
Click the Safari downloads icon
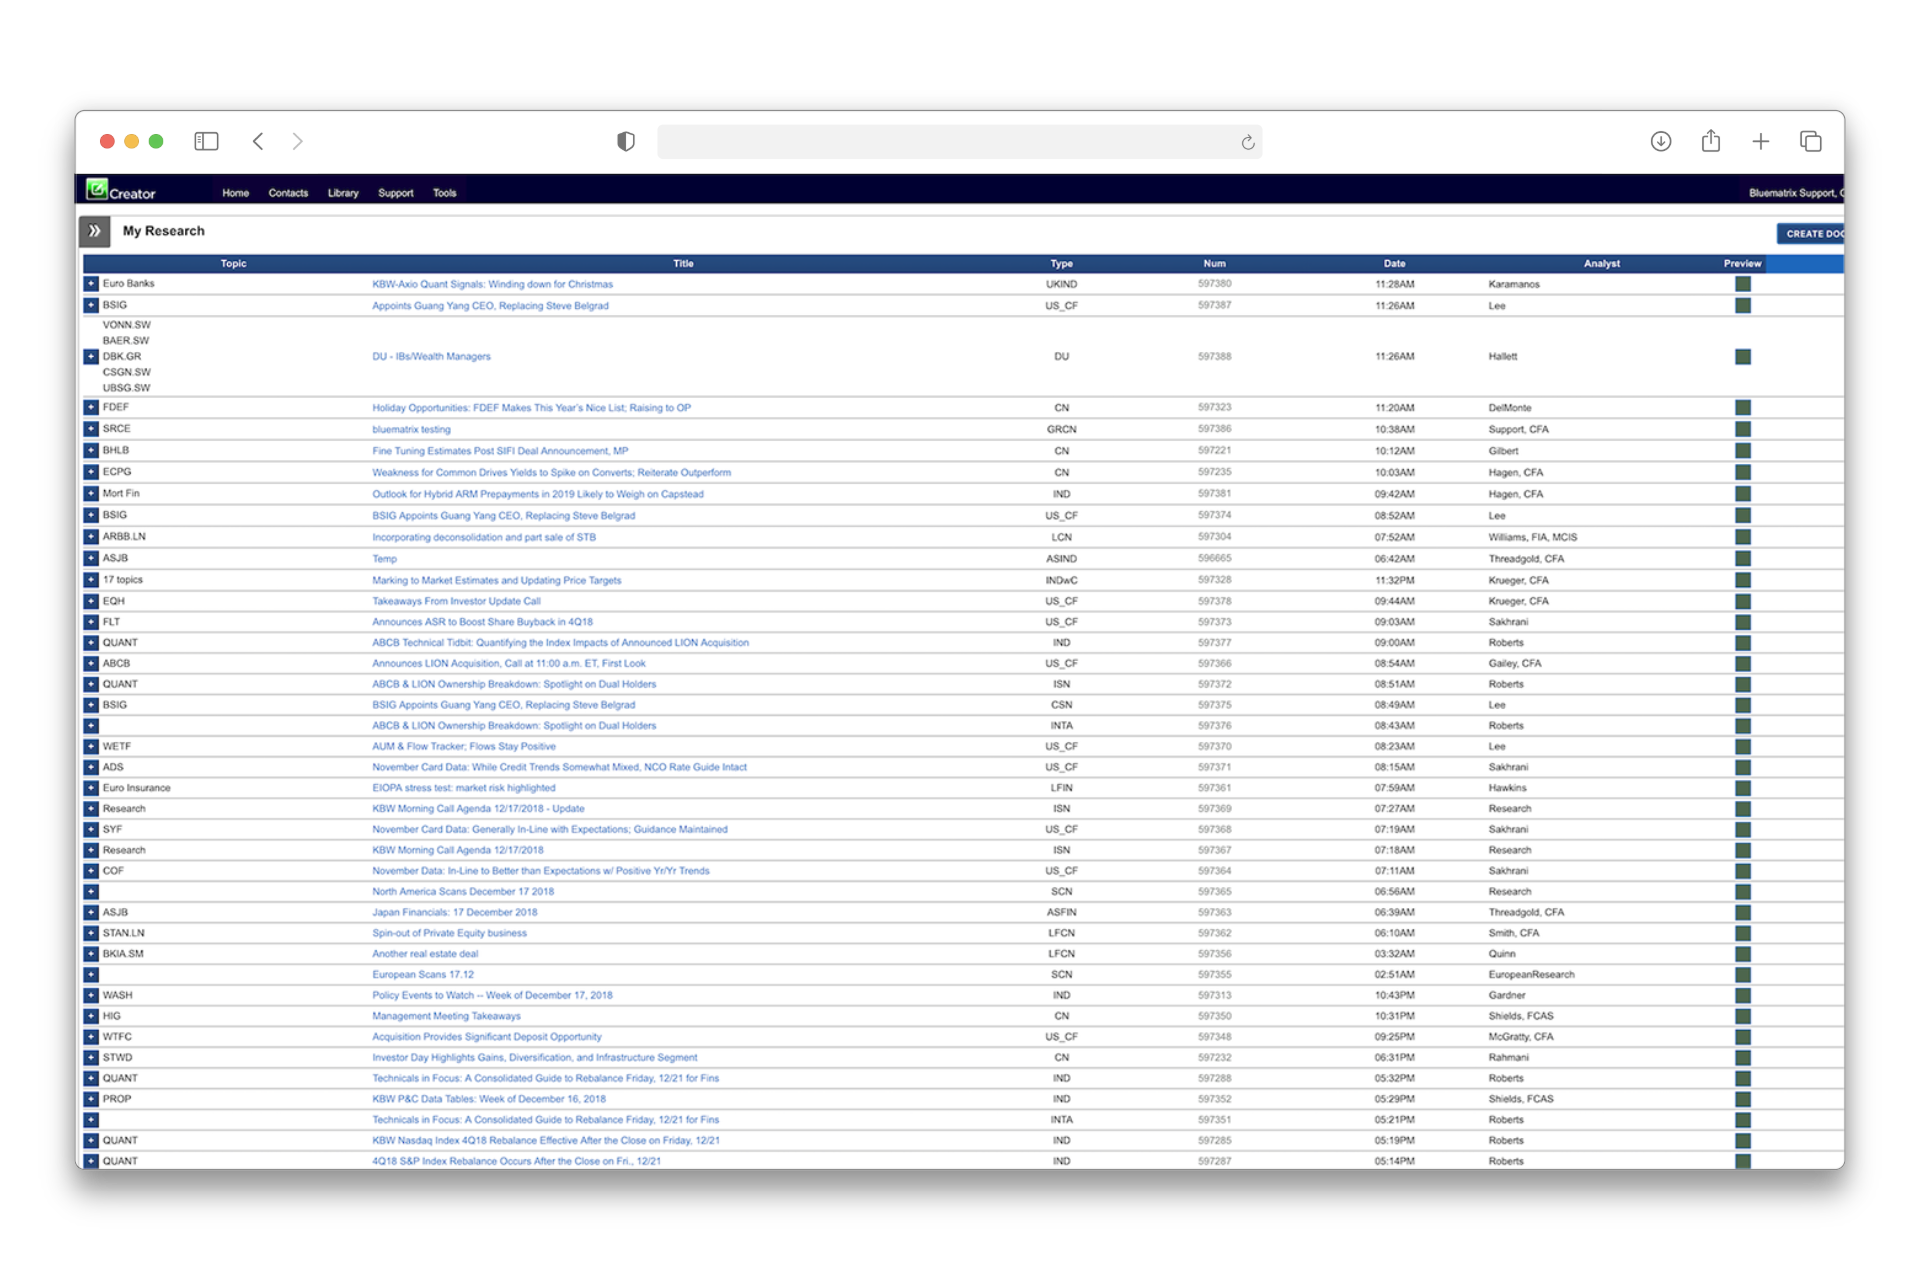1660,141
